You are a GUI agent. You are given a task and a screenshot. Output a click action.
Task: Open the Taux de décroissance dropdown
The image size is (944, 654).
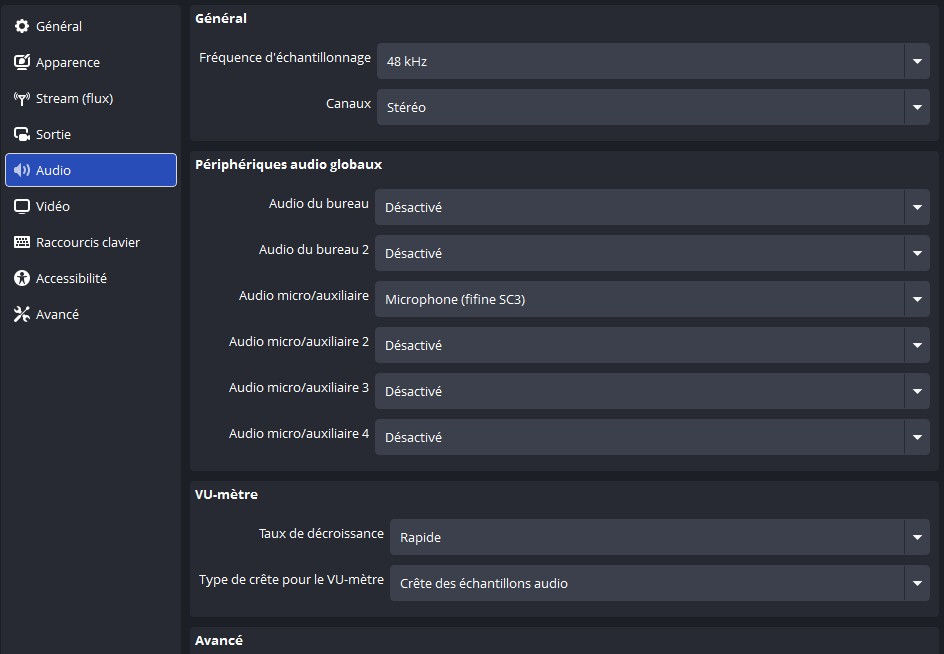click(x=660, y=537)
